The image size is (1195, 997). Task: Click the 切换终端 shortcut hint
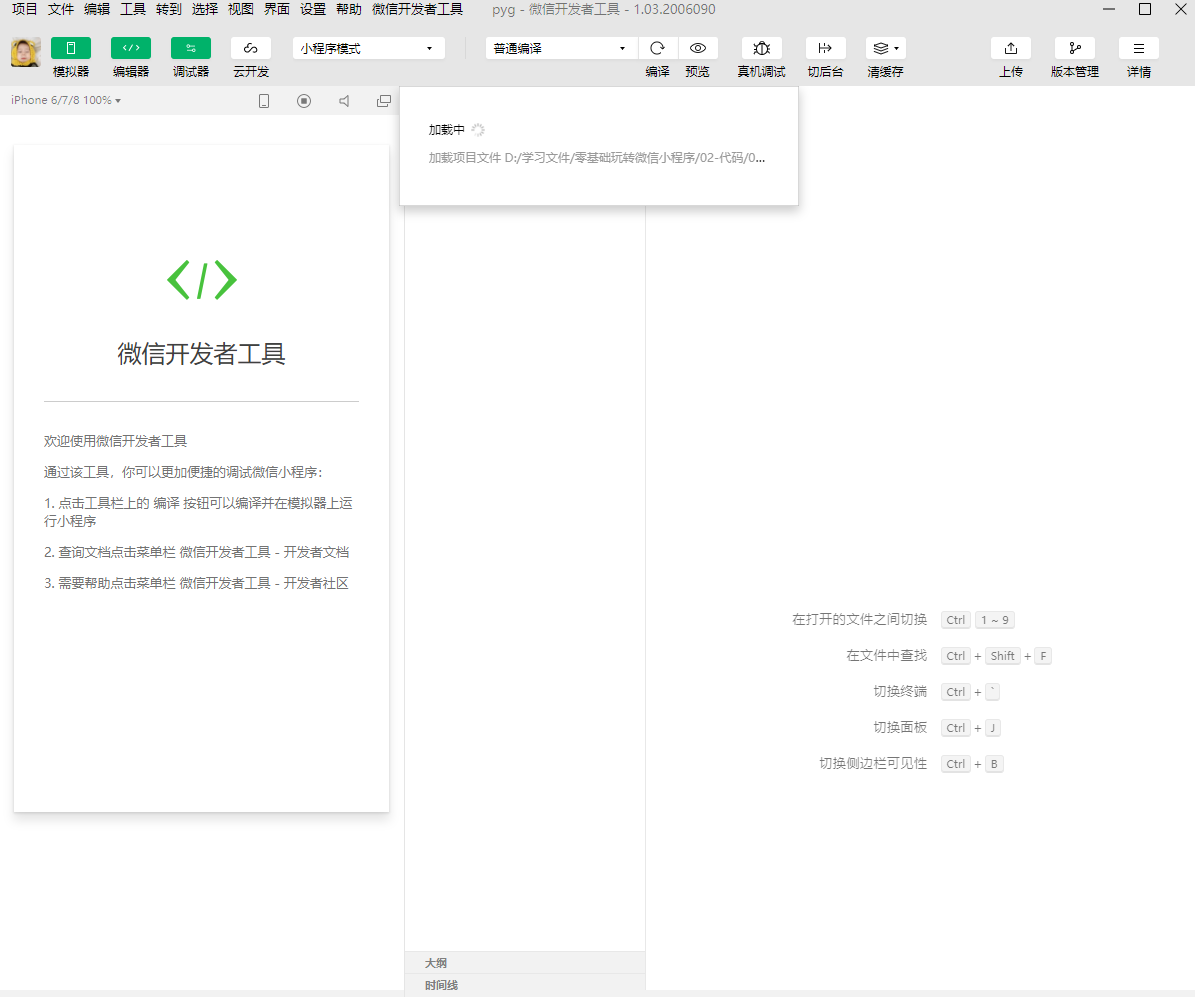tap(900, 691)
